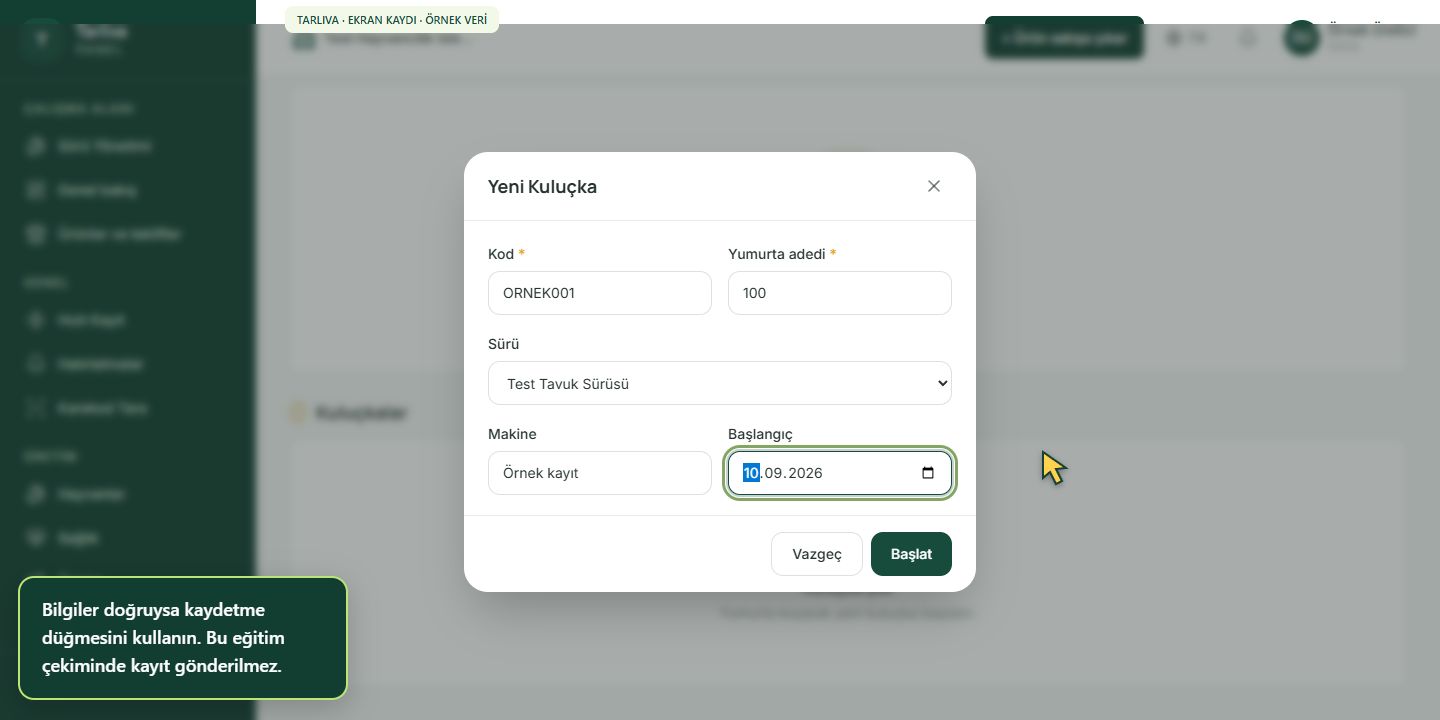This screenshot has width=1440, height=720.
Task: Select the year 2026 in the Başlangıç date
Action: click(x=805, y=473)
